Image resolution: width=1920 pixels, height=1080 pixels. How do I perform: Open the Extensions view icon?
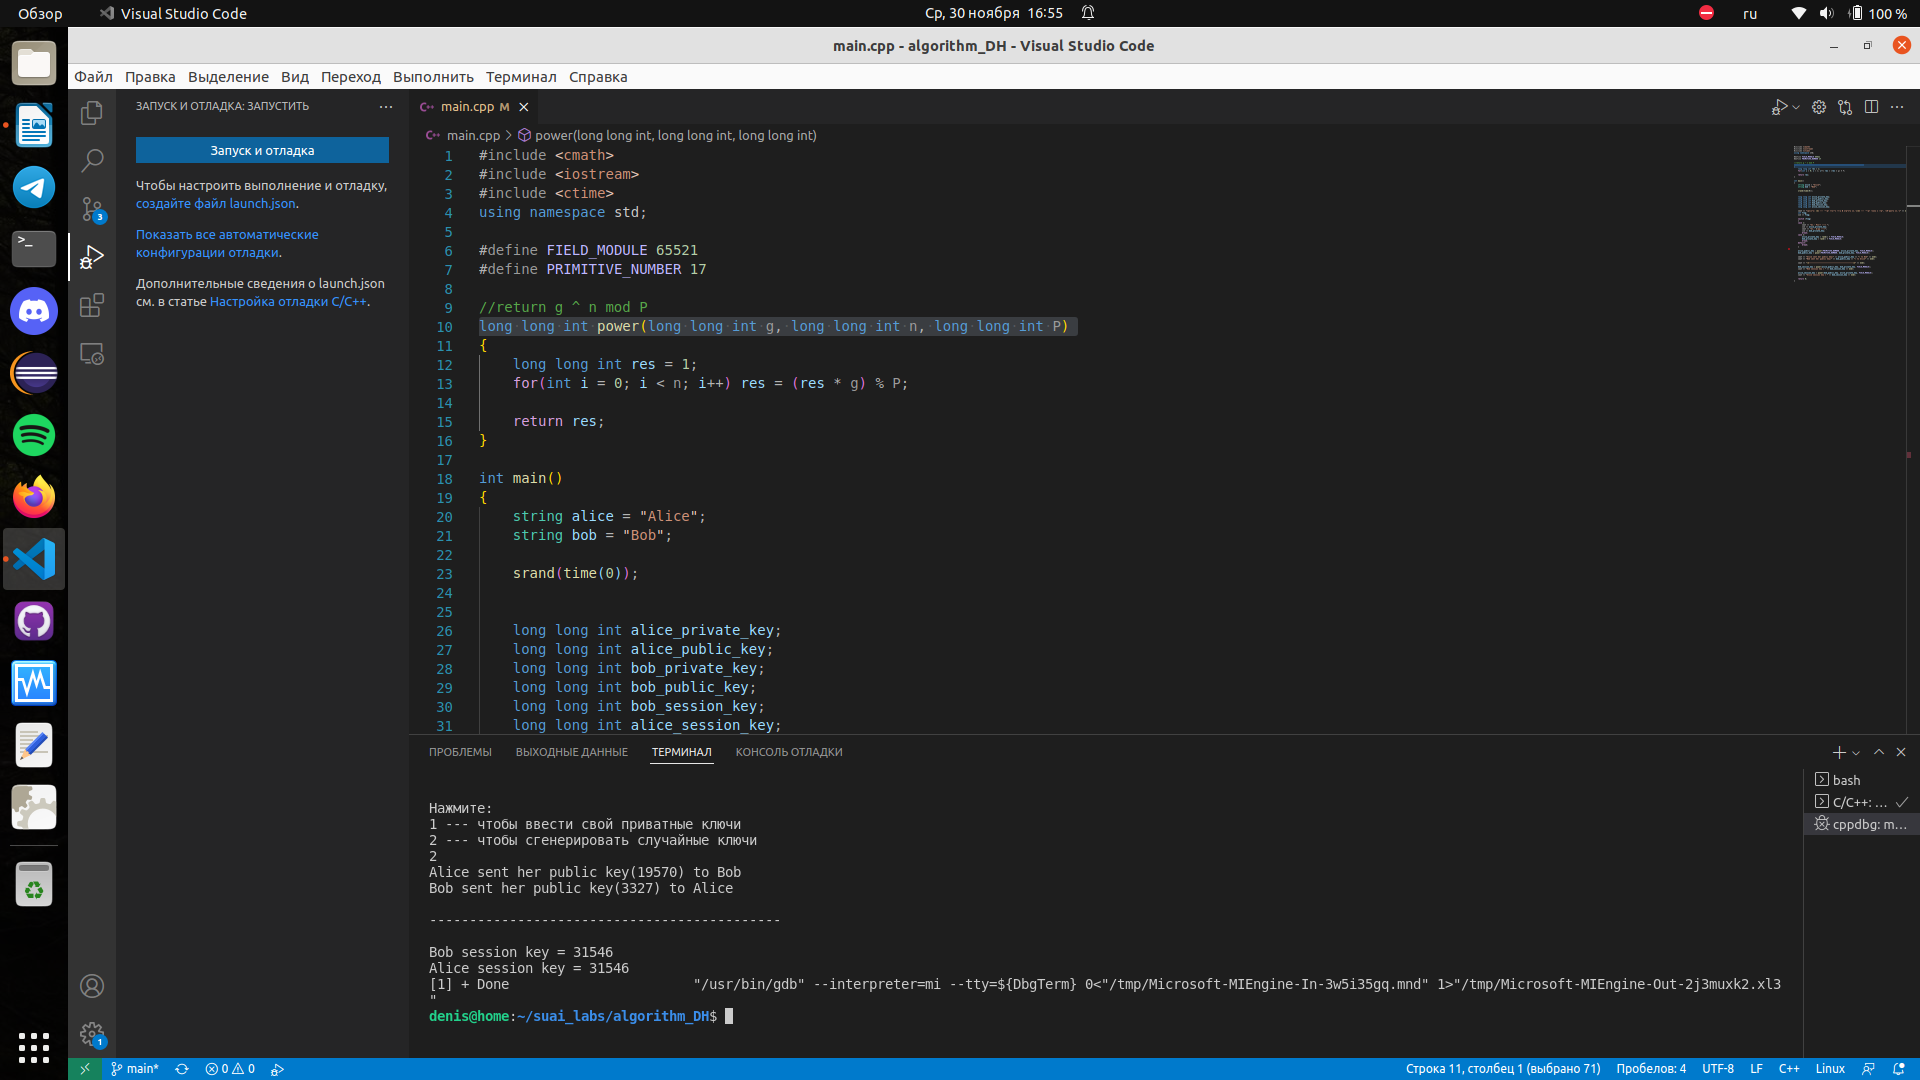[x=92, y=305]
